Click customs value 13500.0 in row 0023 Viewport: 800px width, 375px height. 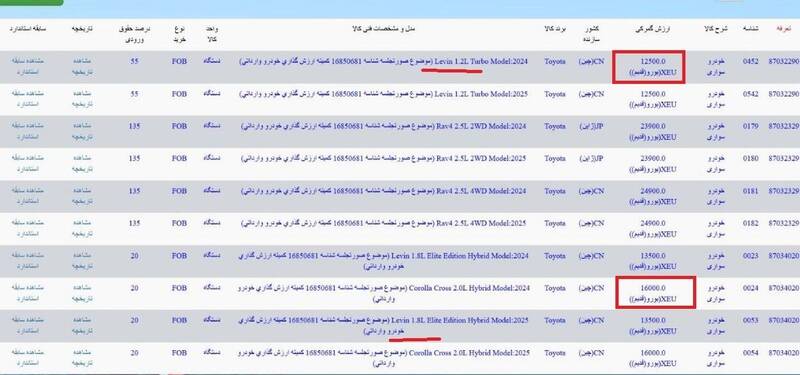coord(653,256)
